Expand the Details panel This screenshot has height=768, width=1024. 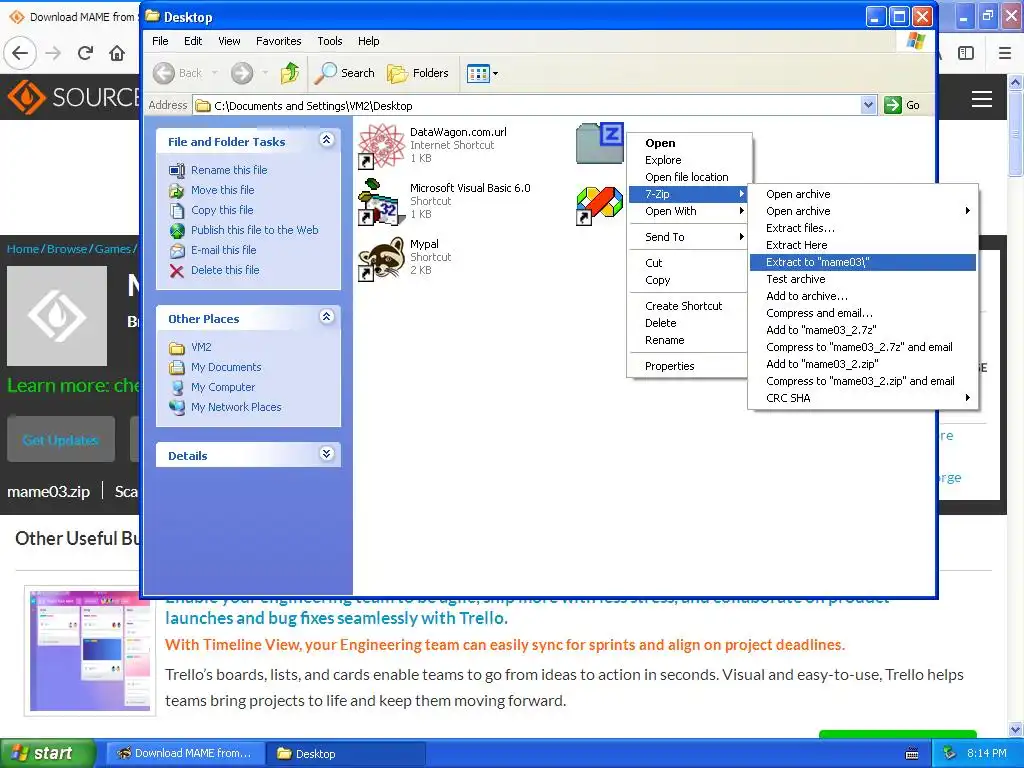[327, 454]
